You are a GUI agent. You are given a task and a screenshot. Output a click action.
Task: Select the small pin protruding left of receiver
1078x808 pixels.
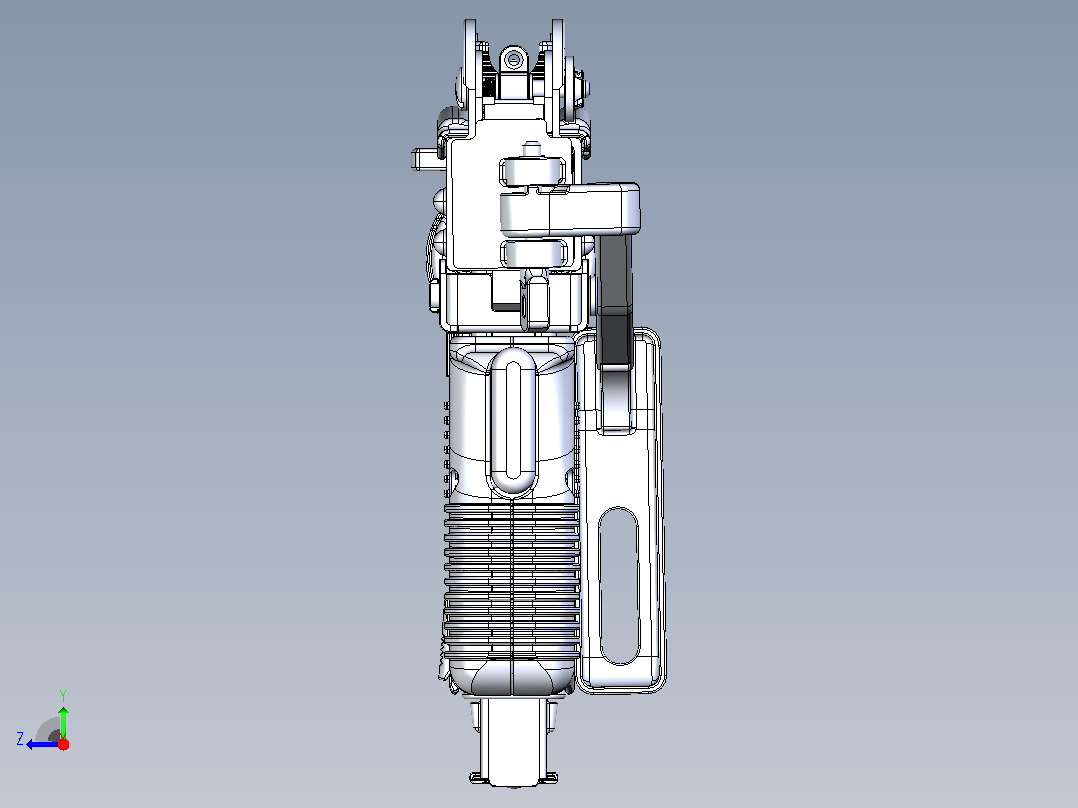(427, 160)
